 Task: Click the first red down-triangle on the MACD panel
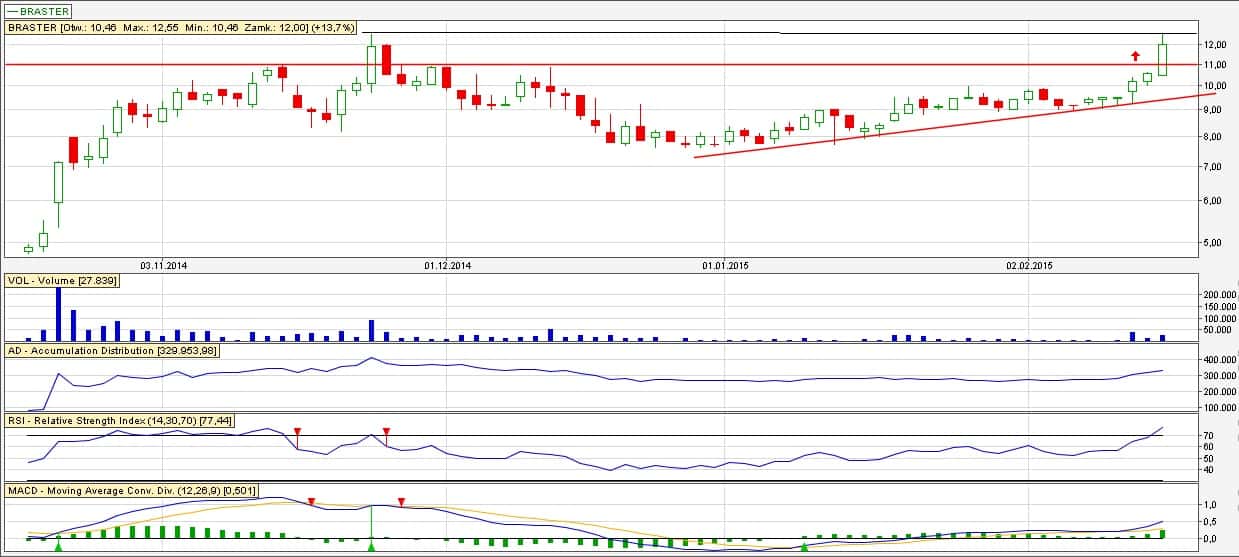312,500
